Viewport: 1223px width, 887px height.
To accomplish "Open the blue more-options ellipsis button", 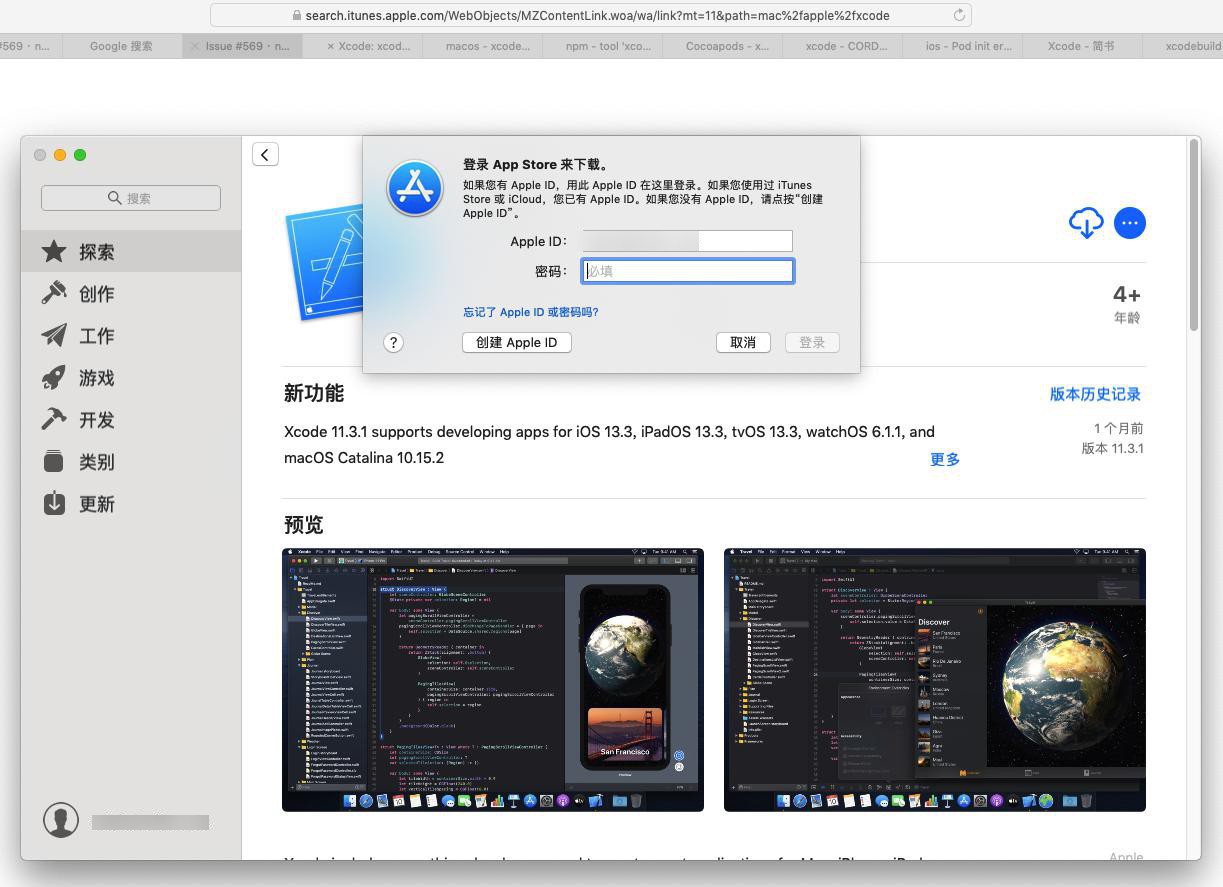I will click(x=1130, y=223).
